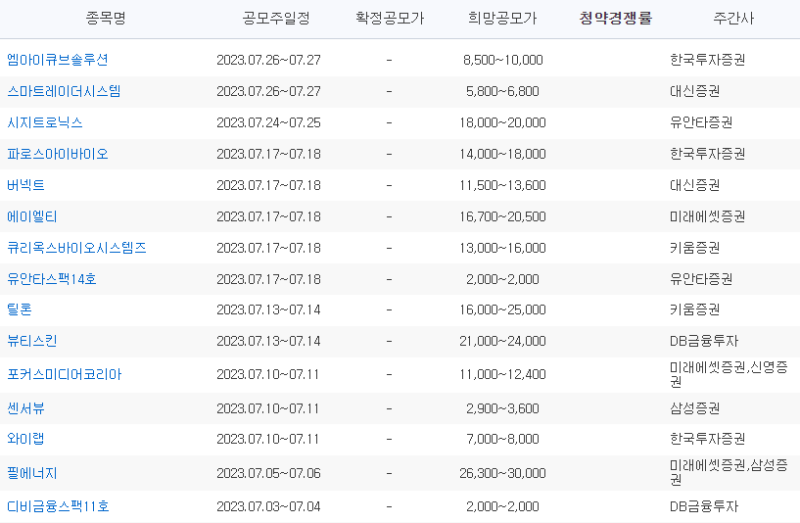Screen dimensions: 800x523
Task: Select the 센서뷰 IPO link
Action: tap(26, 409)
